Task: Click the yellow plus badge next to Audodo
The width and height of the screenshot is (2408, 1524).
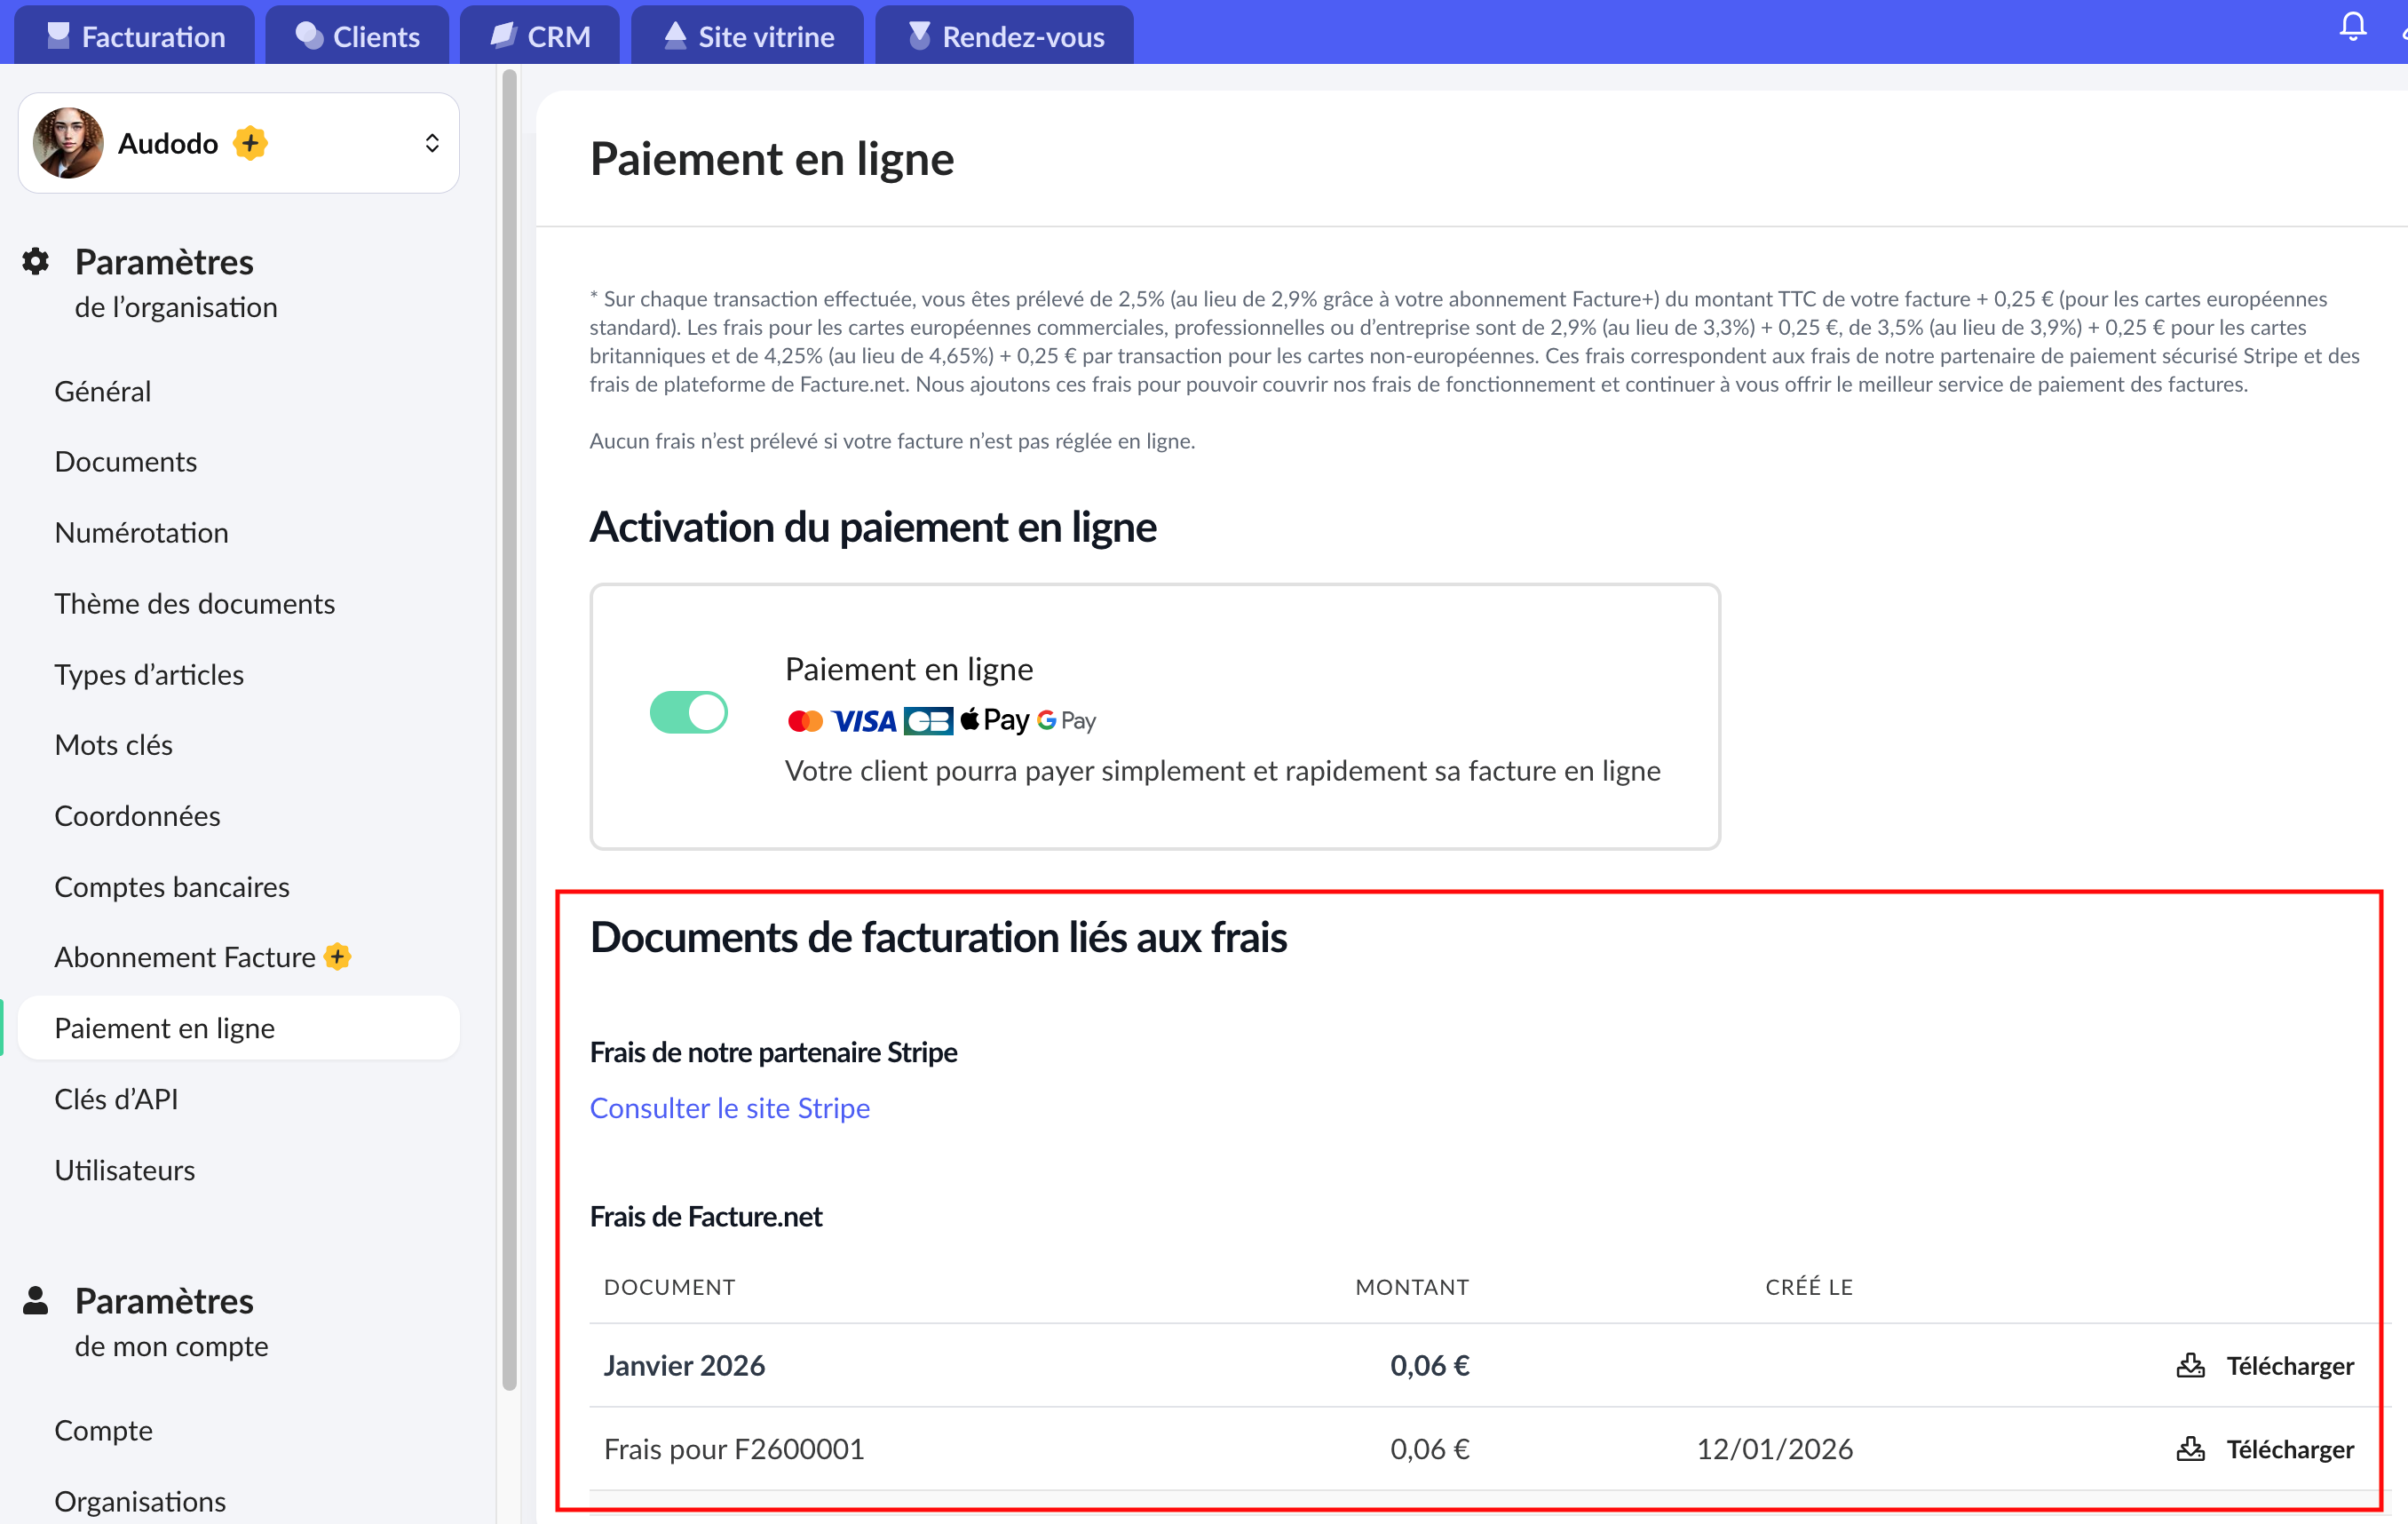Action: (250, 143)
